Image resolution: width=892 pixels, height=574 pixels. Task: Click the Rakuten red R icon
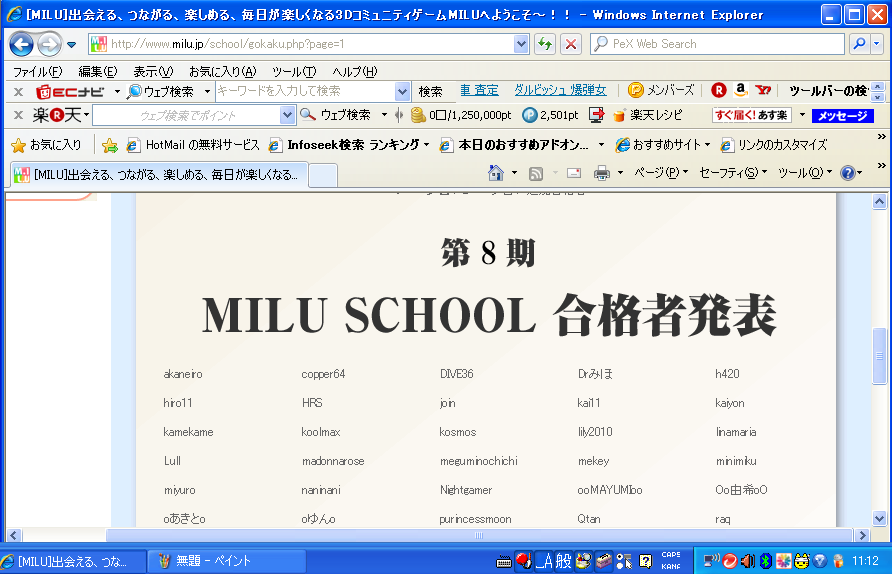pos(718,91)
